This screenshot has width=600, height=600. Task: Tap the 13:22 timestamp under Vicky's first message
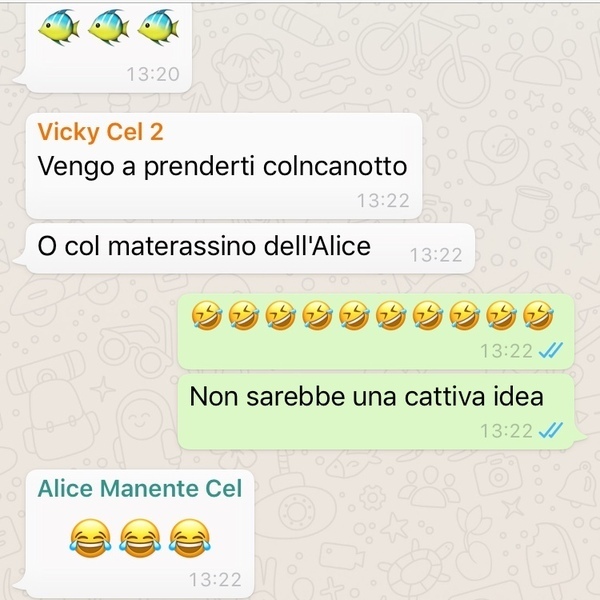[x=383, y=201]
